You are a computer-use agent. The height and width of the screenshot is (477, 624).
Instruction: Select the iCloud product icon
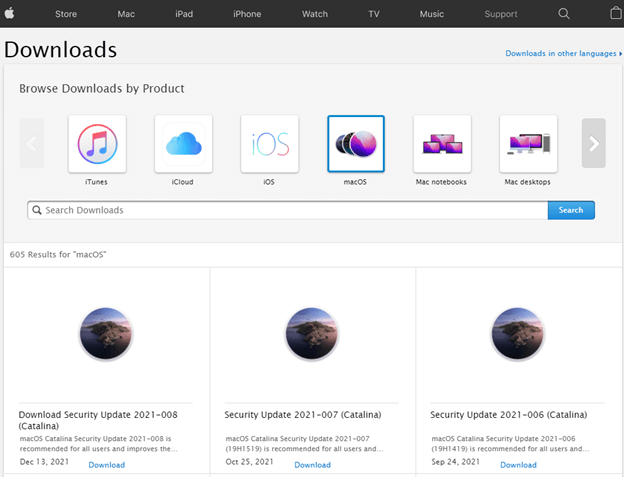click(x=182, y=144)
